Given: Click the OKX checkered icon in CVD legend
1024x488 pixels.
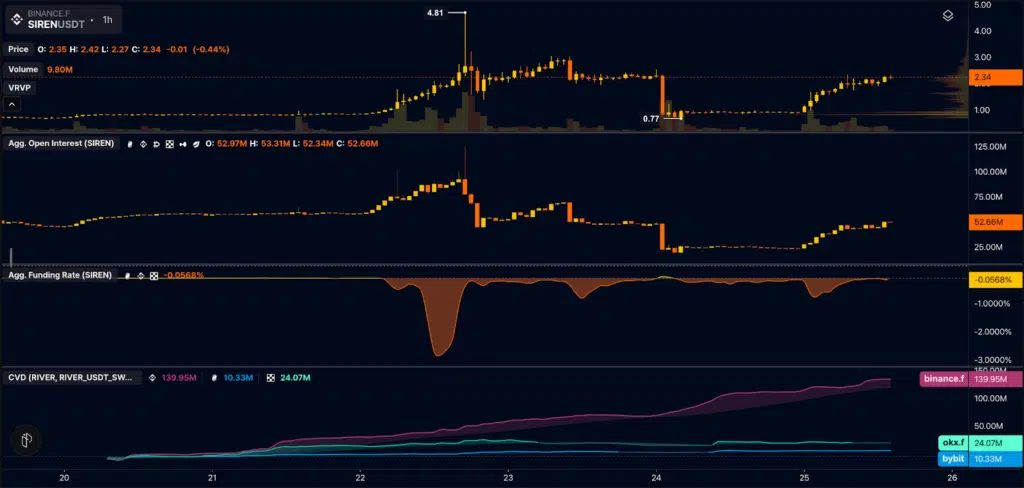Looking at the screenshot, I should [270, 378].
